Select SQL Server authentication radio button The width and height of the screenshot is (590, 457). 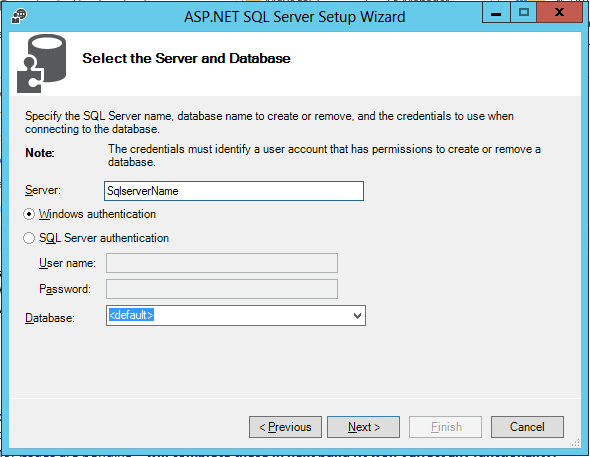29,238
